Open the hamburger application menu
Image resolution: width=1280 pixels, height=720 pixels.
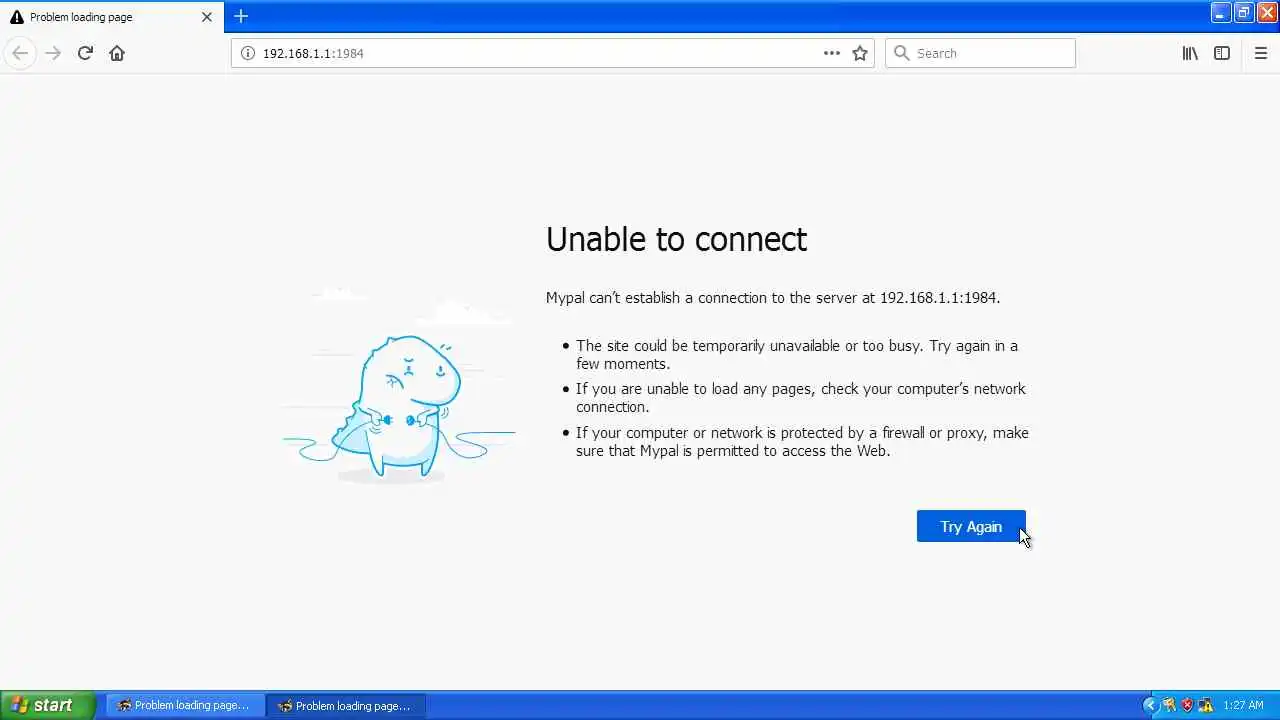[x=1261, y=53]
